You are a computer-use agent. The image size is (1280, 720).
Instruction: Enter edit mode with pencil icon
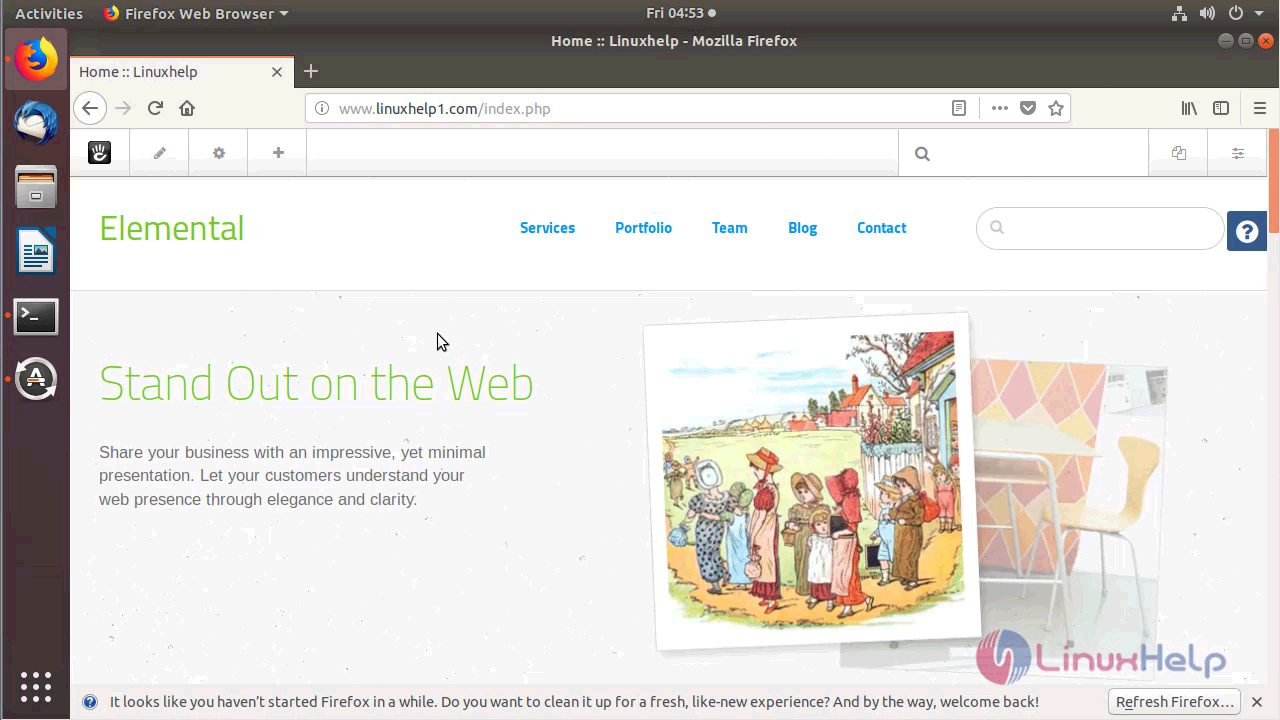(159, 153)
